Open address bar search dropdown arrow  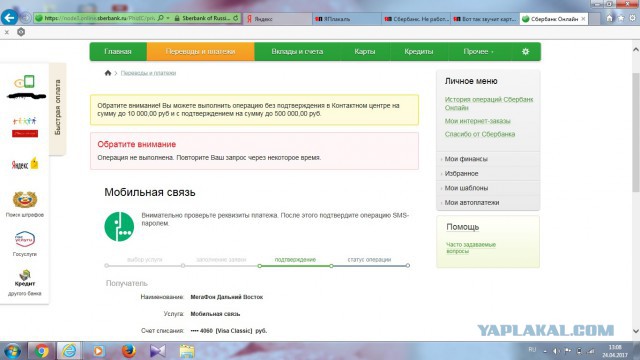(x=168, y=18)
